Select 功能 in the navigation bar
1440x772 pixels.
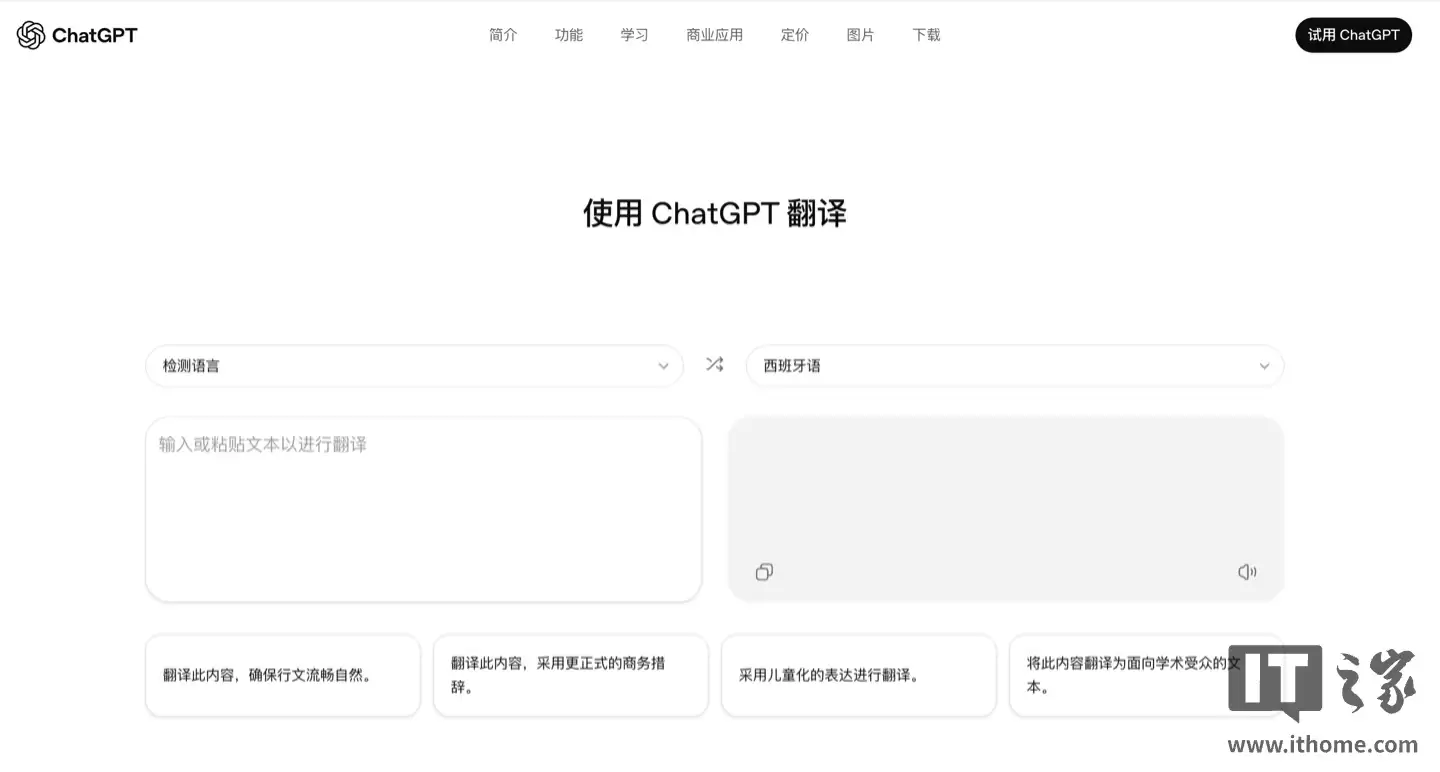coord(568,34)
